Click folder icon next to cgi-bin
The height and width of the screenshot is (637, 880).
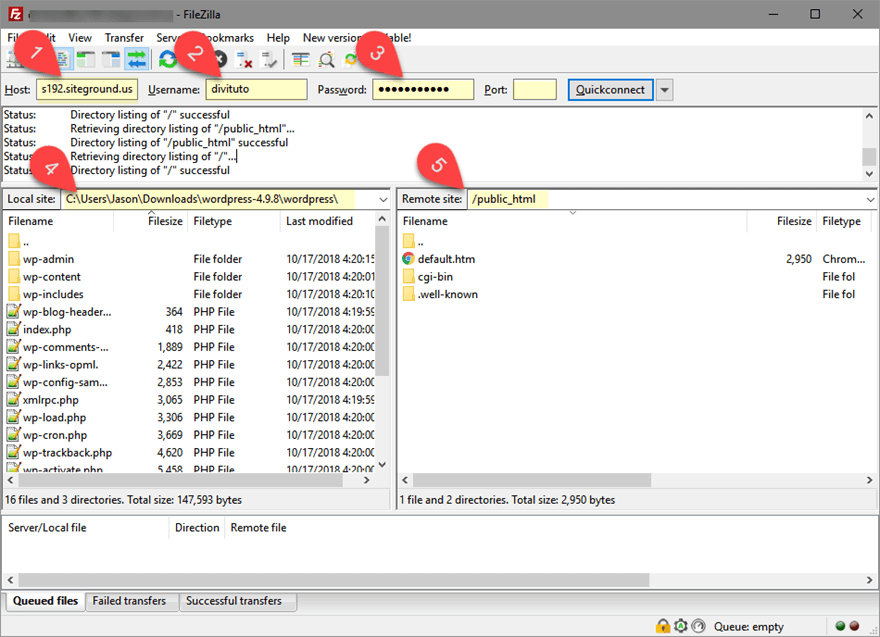coord(409,277)
